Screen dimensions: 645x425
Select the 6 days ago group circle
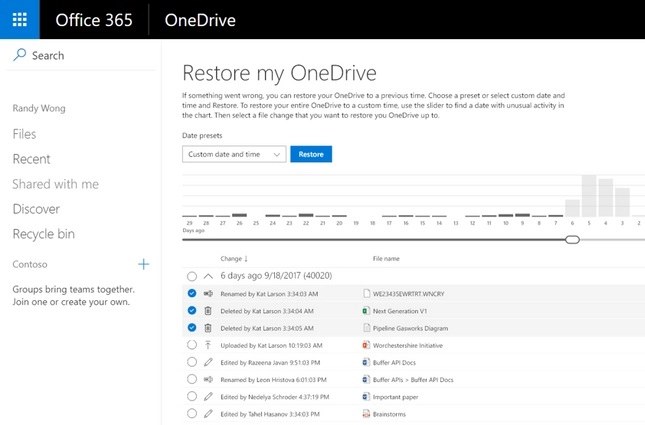pos(192,276)
